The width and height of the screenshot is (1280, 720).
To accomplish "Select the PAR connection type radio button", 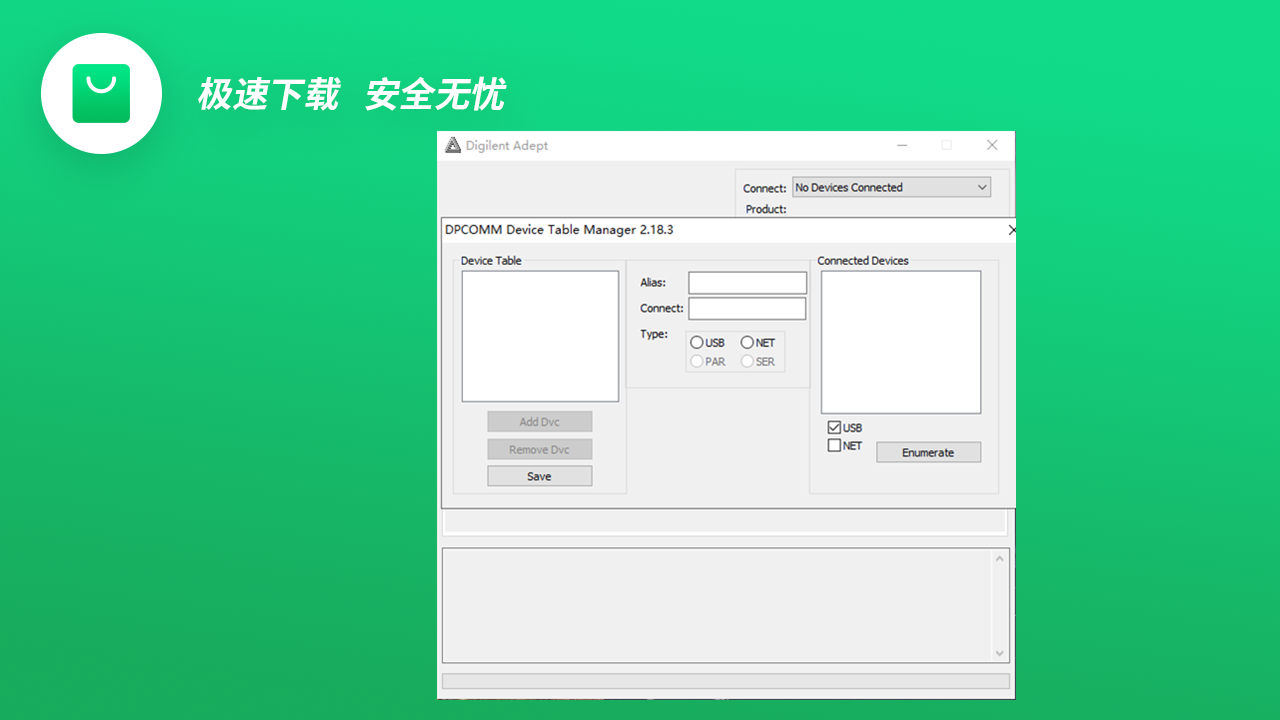I will point(696,361).
